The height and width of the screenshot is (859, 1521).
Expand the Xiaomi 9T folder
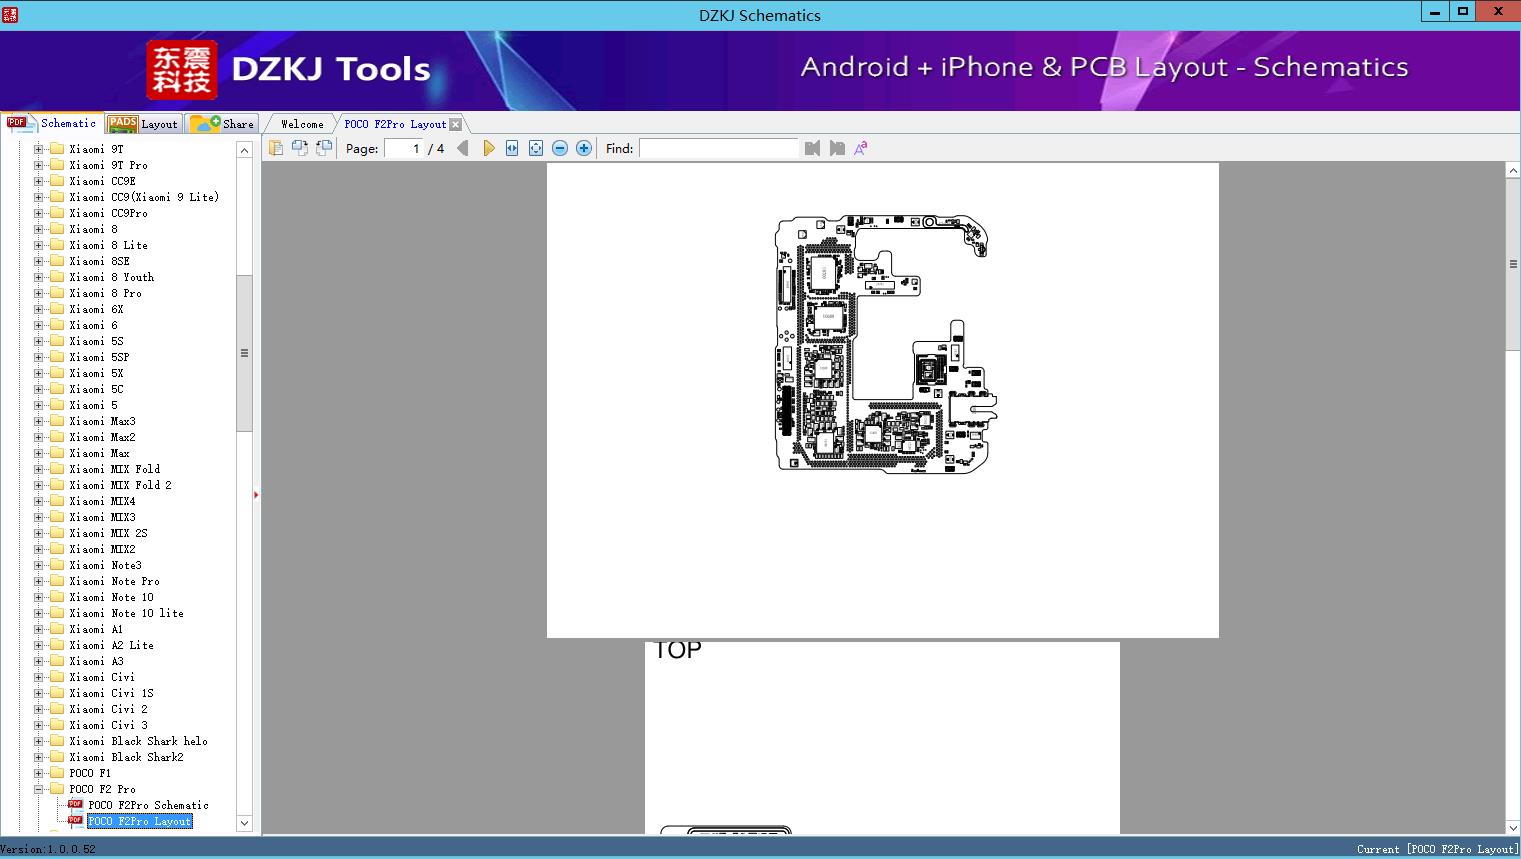[x=39, y=149]
